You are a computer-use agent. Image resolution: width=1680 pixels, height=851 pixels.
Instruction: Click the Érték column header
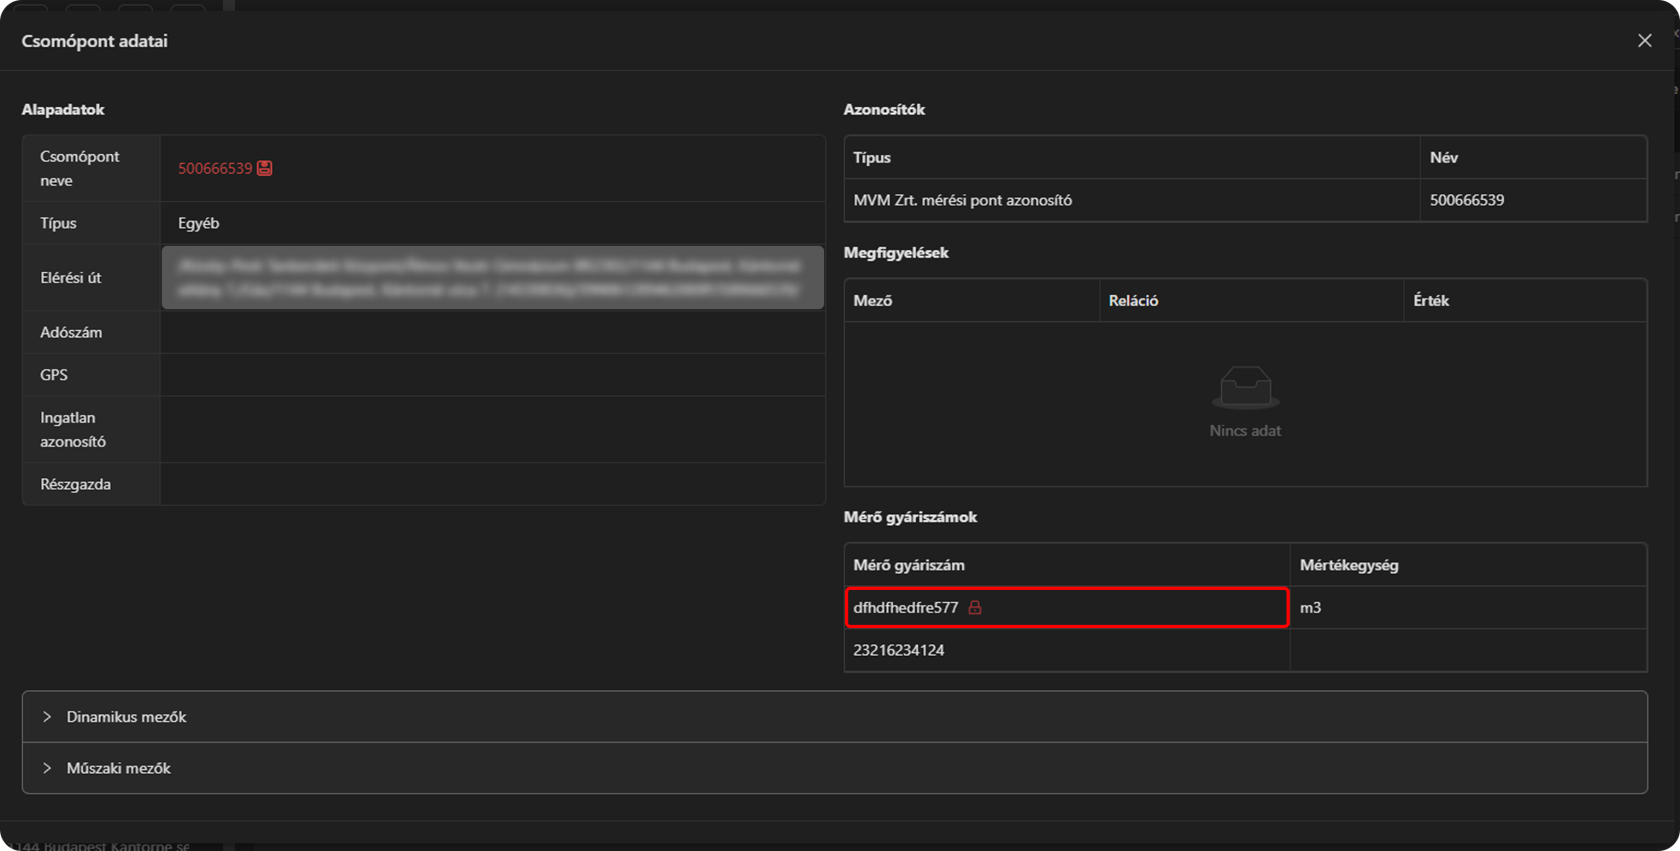click(1431, 301)
